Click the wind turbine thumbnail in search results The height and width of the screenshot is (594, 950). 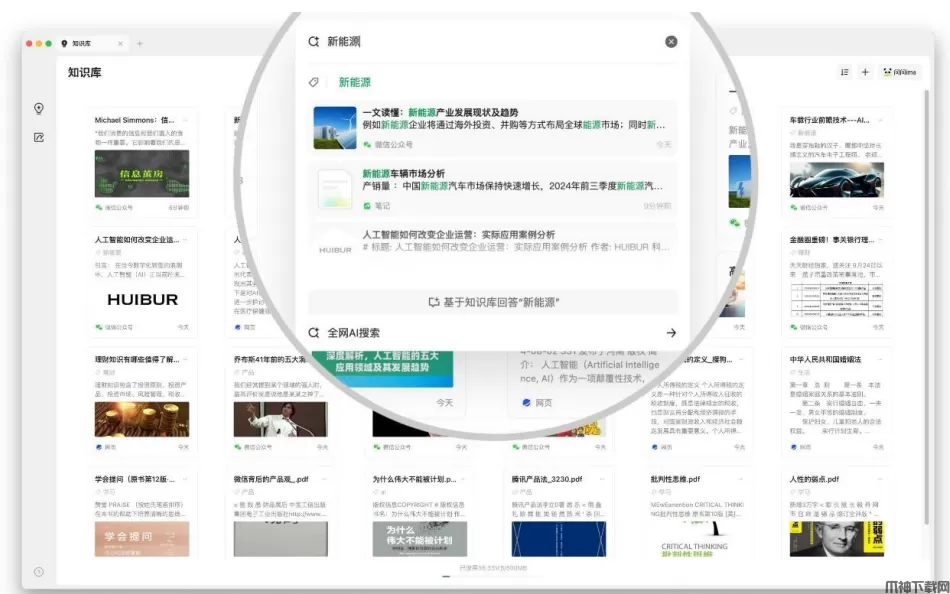[335, 128]
